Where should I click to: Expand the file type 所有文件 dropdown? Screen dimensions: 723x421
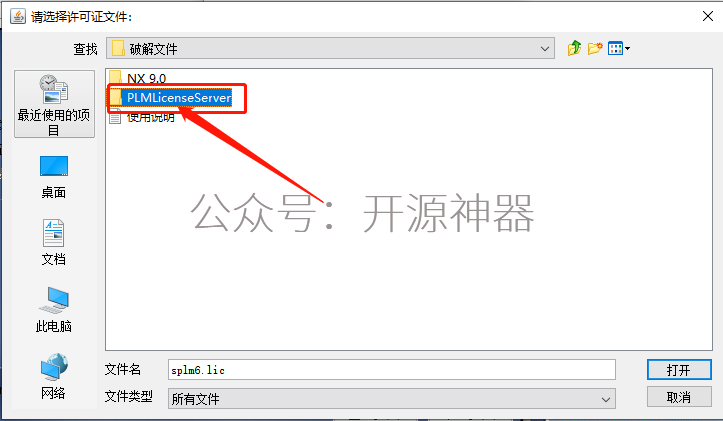tap(392, 398)
